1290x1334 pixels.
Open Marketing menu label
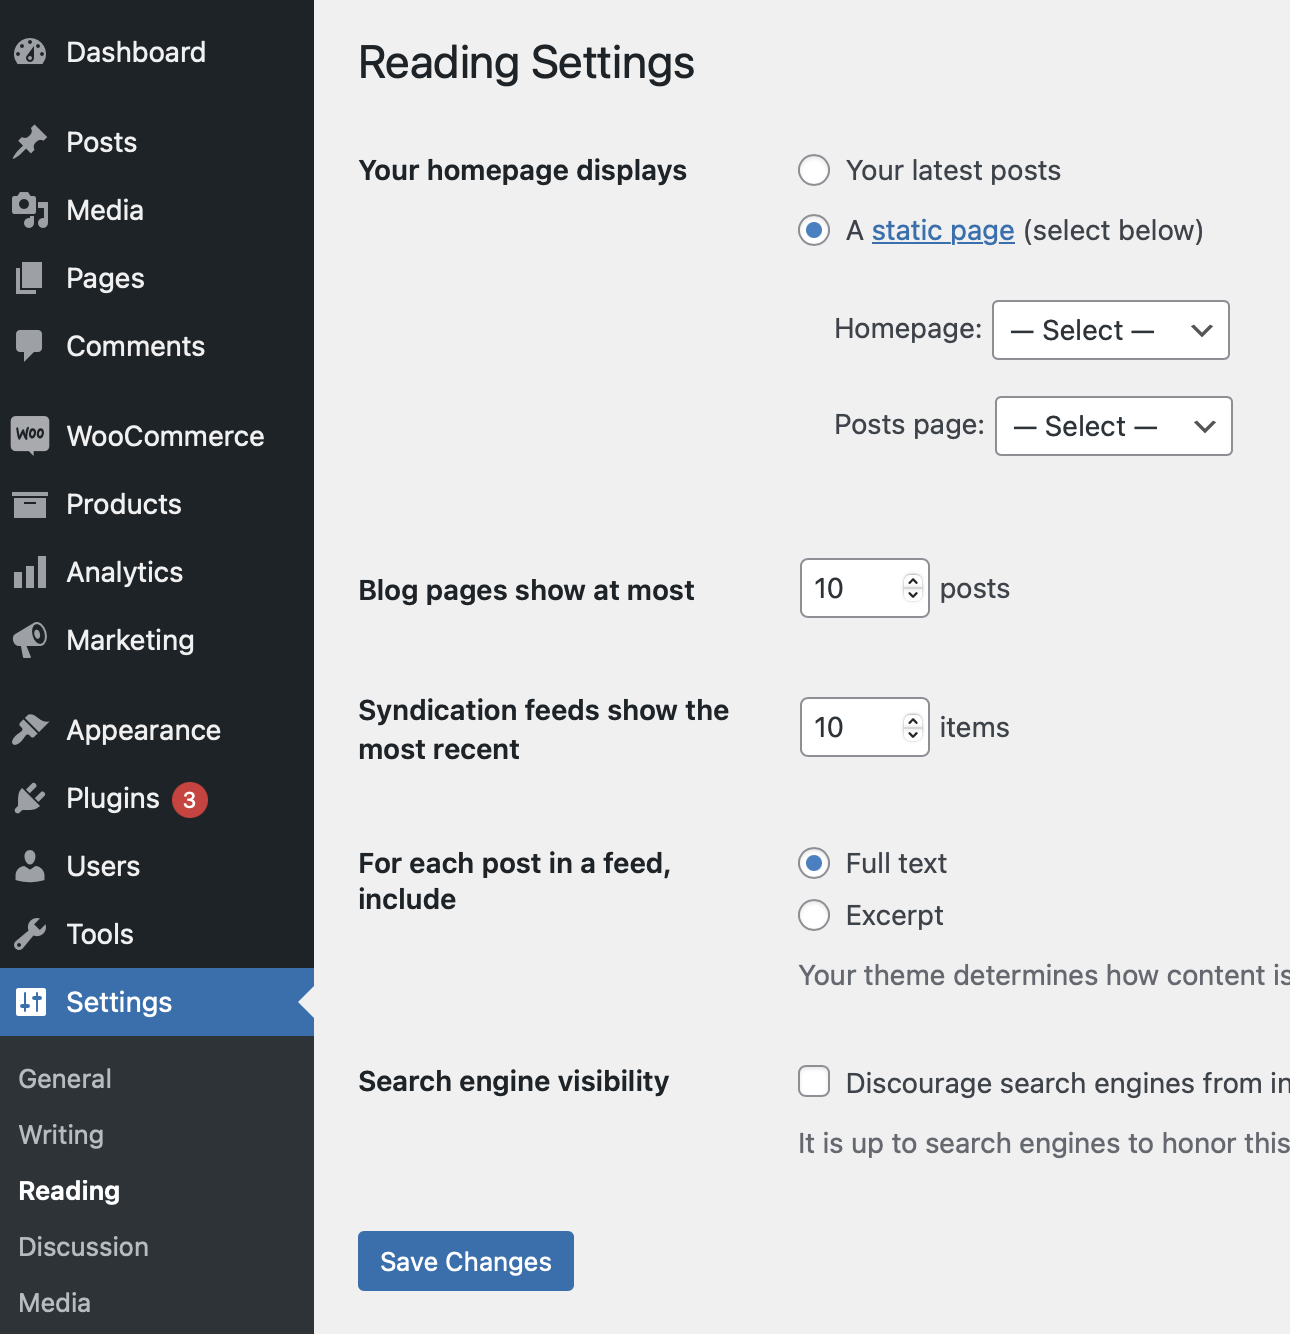[x=131, y=640]
